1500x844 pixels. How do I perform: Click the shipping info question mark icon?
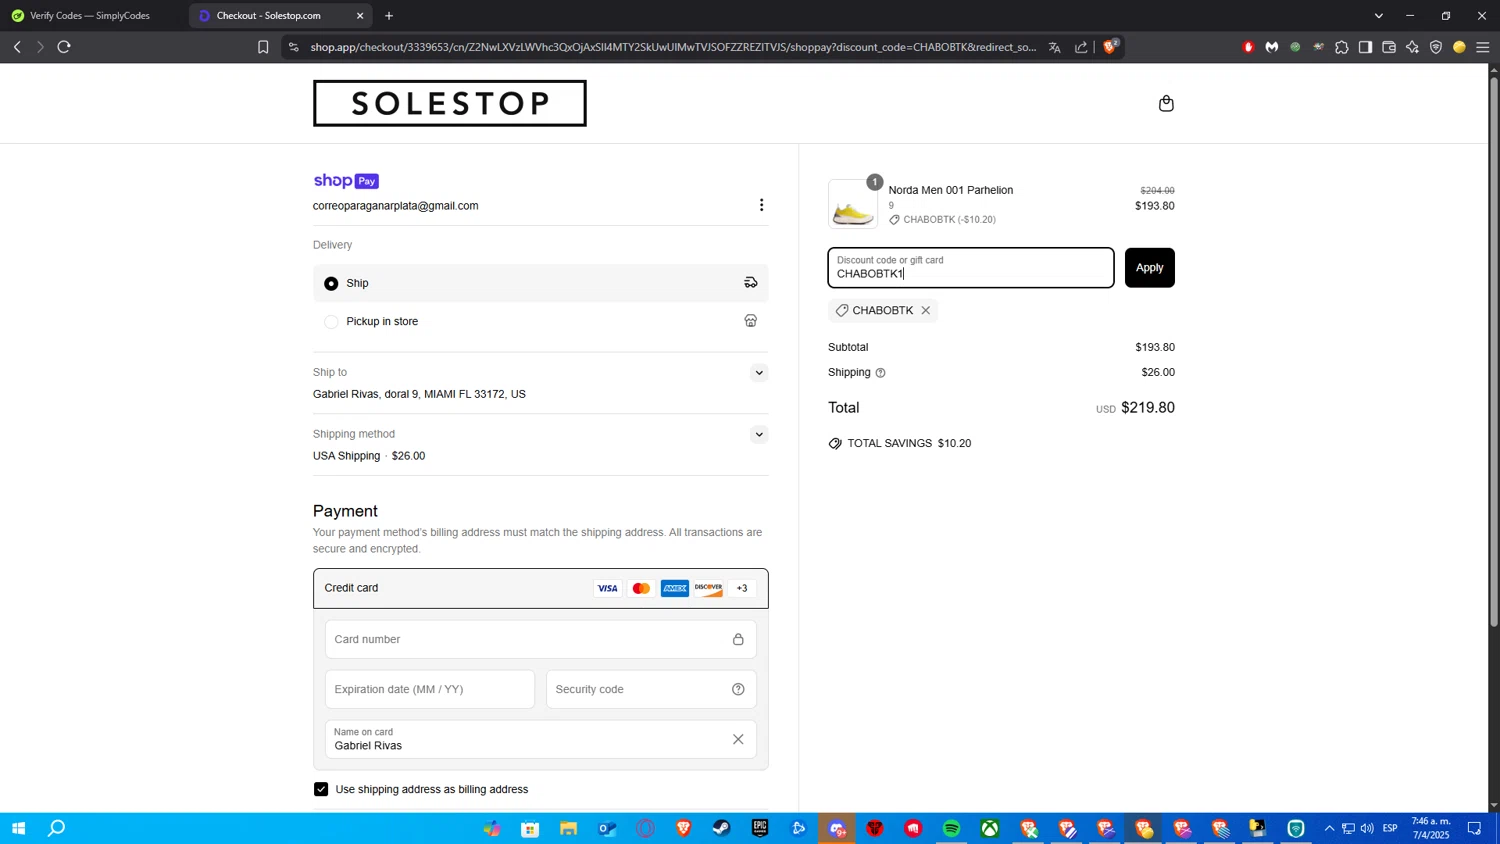[880, 373]
